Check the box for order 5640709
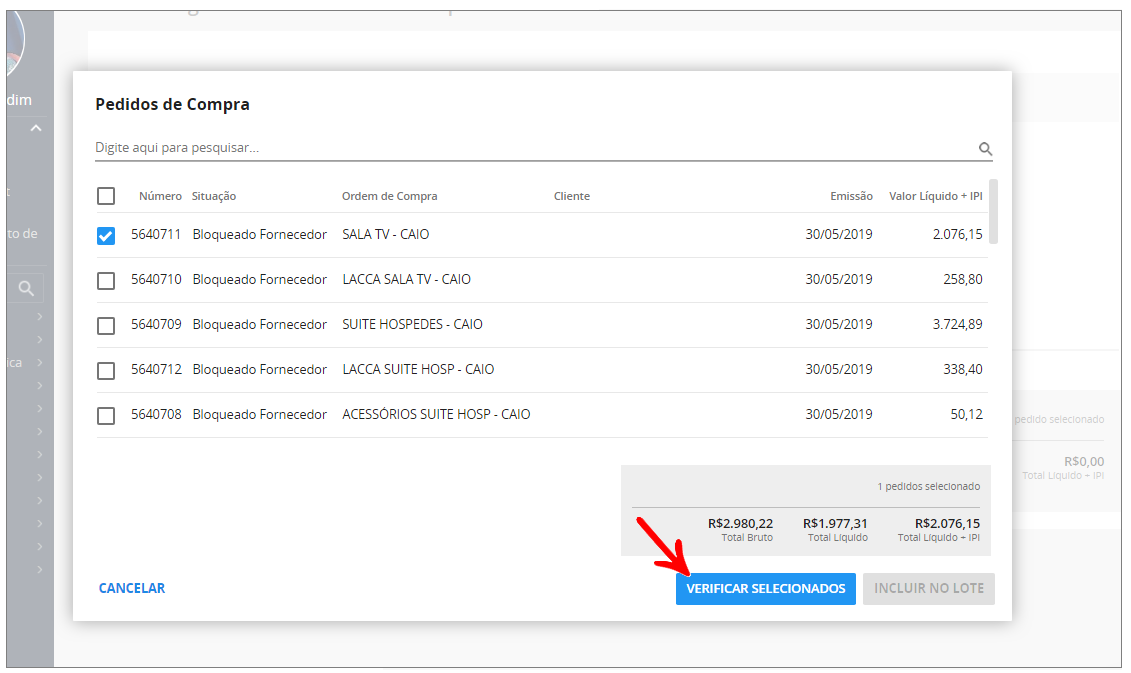Image resolution: width=1131 pixels, height=673 pixels. coord(106,326)
